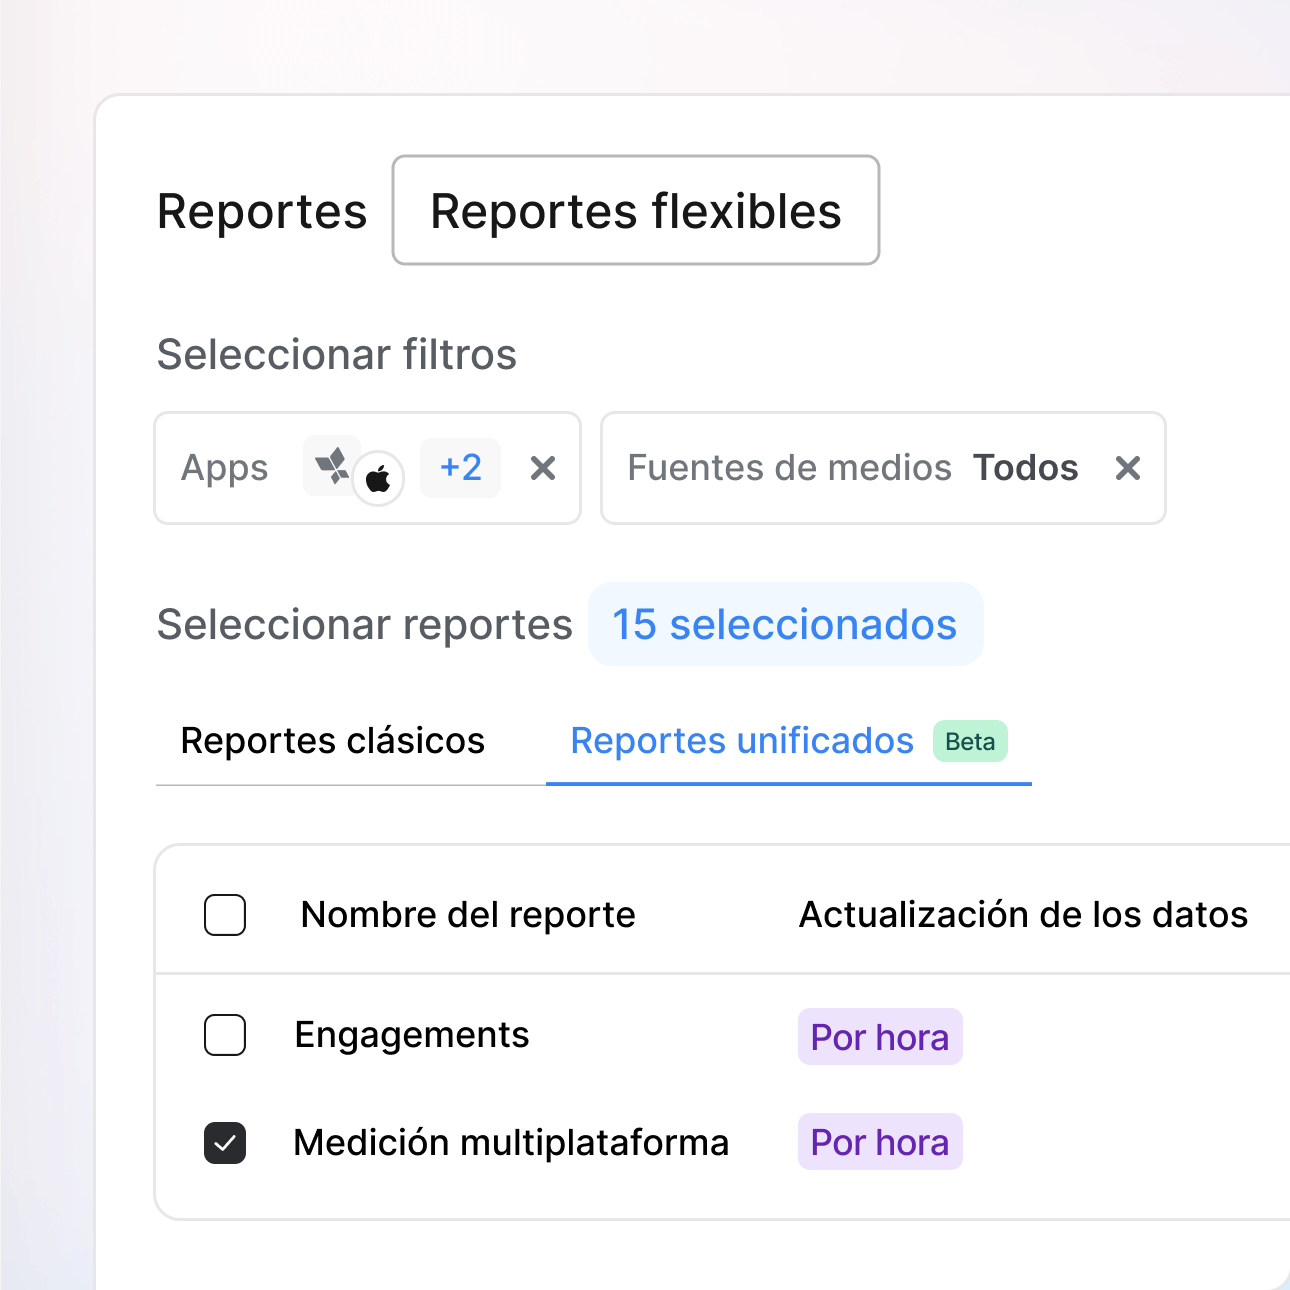Open the Todos selector in Fuentes de medios
This screenshot has height=1290, width=1290.
tap(1024, 467)
